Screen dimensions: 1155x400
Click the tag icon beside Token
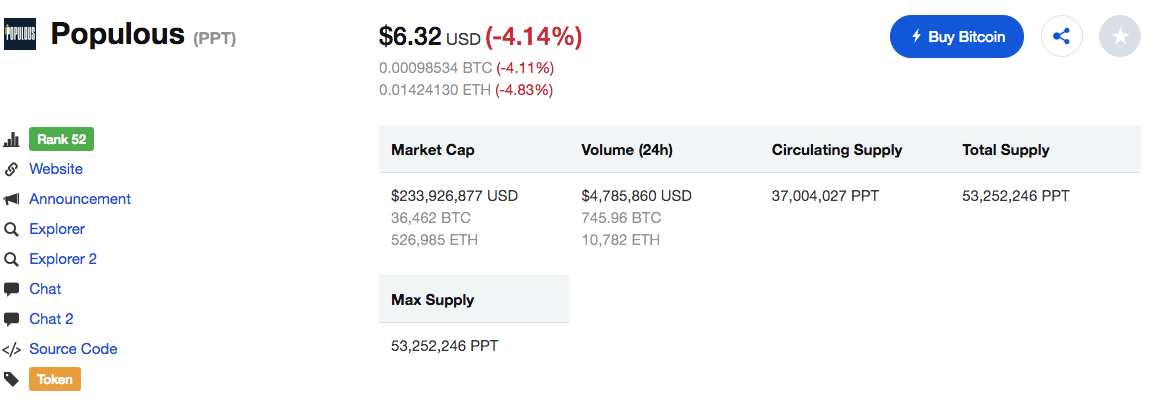point(12,380)
